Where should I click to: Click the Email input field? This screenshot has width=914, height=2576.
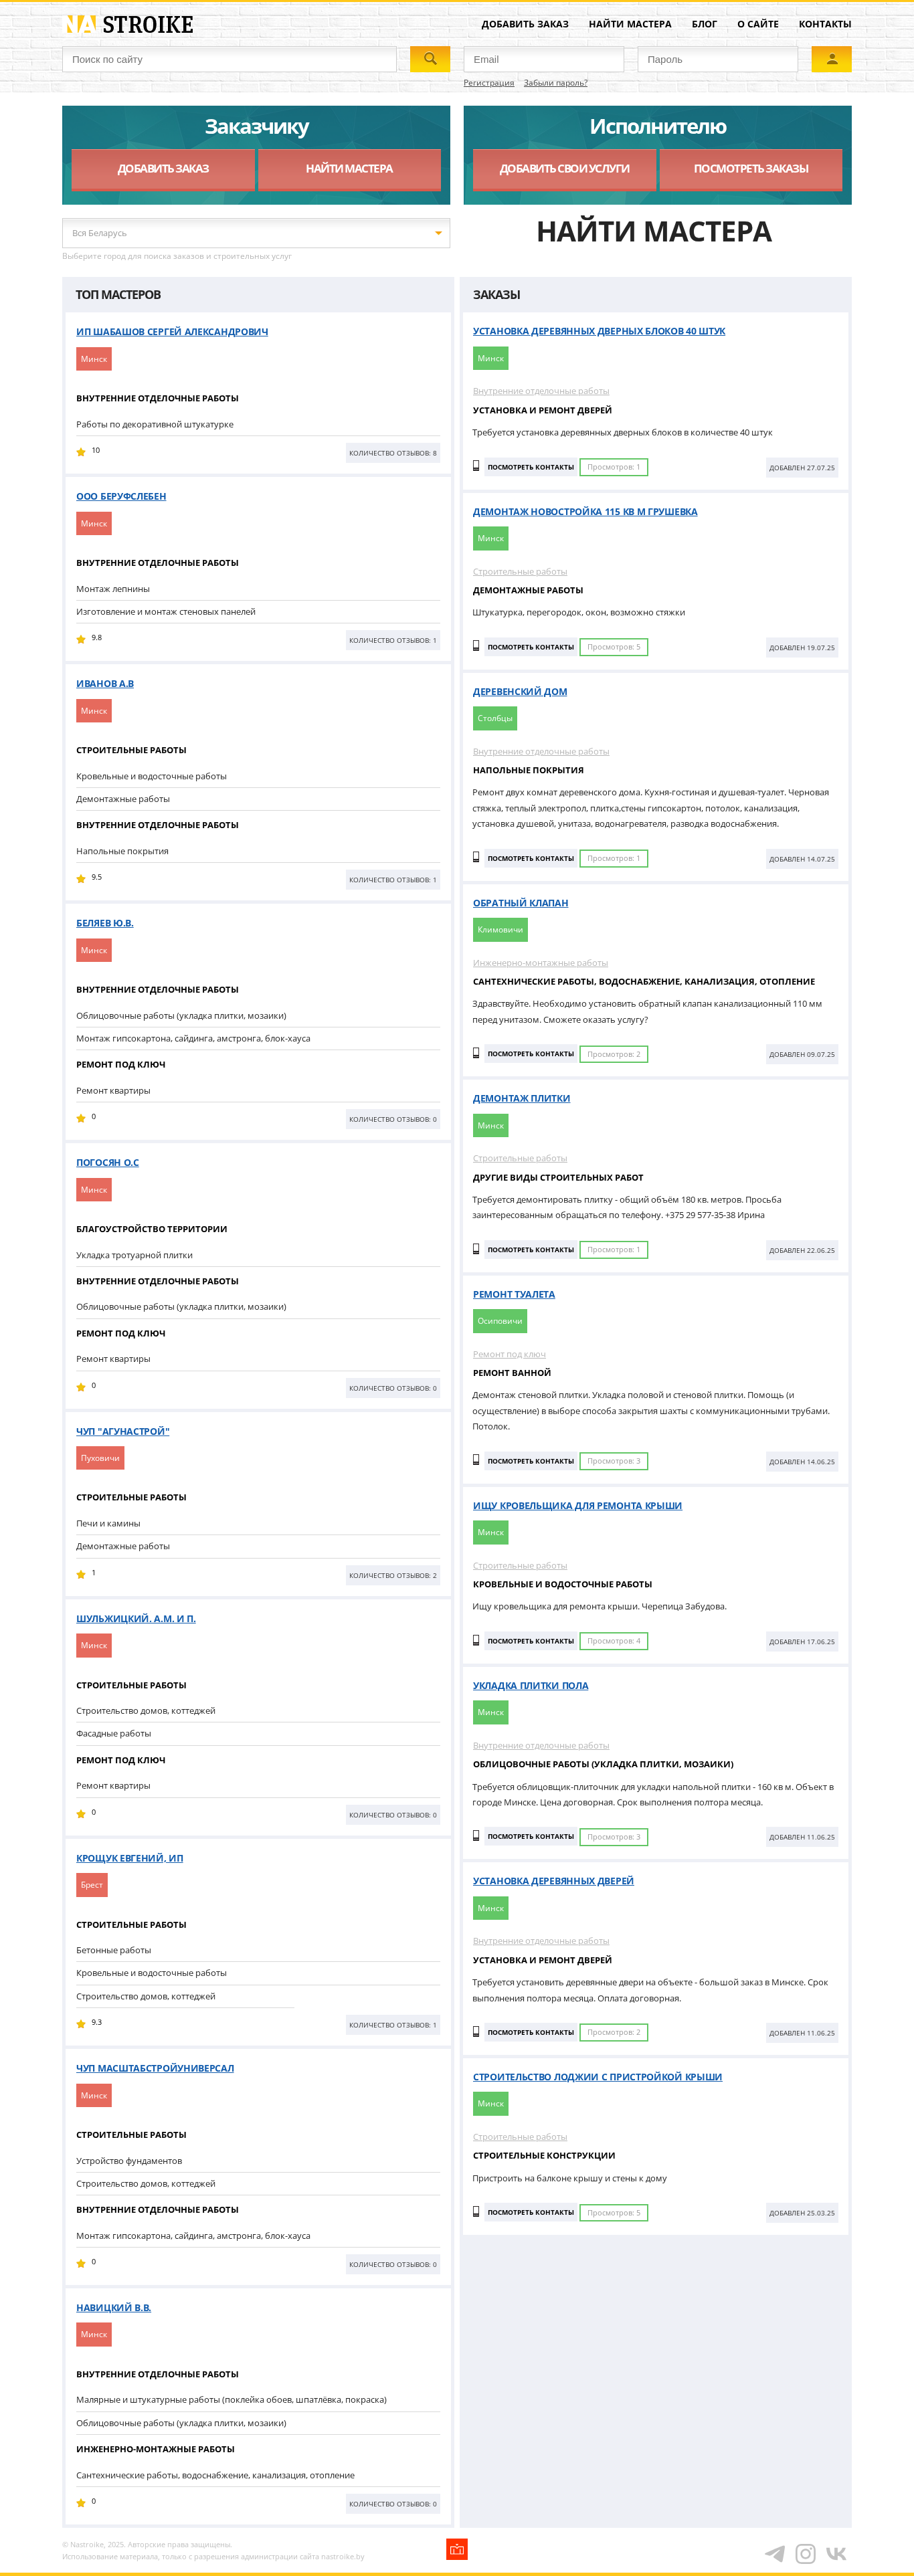544,59
